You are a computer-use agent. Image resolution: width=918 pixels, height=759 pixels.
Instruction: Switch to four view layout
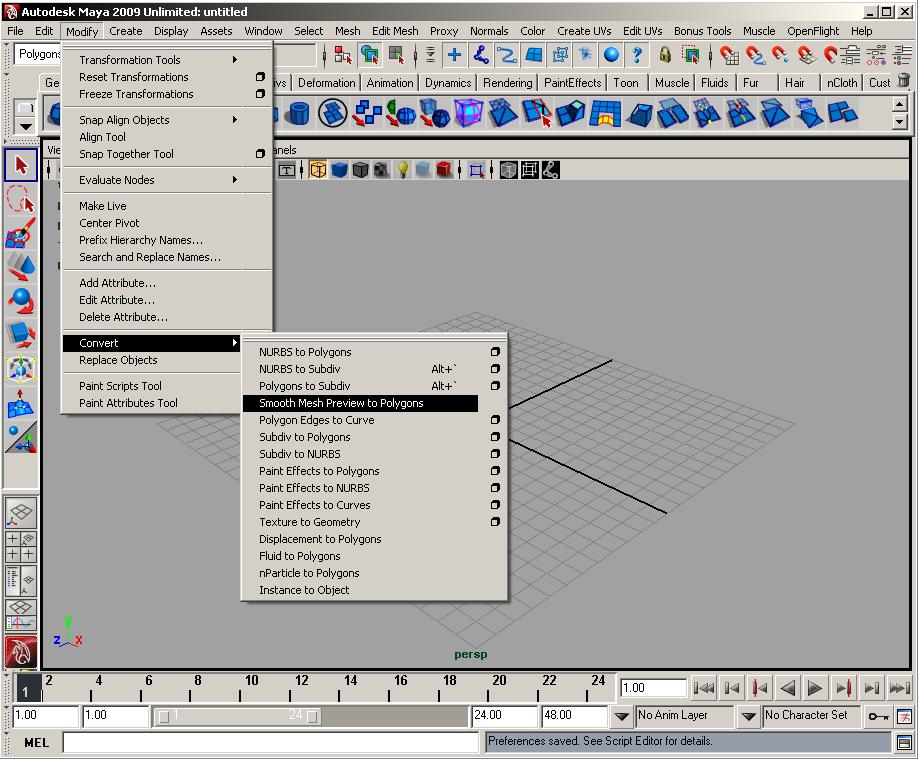tap(21, 546)
